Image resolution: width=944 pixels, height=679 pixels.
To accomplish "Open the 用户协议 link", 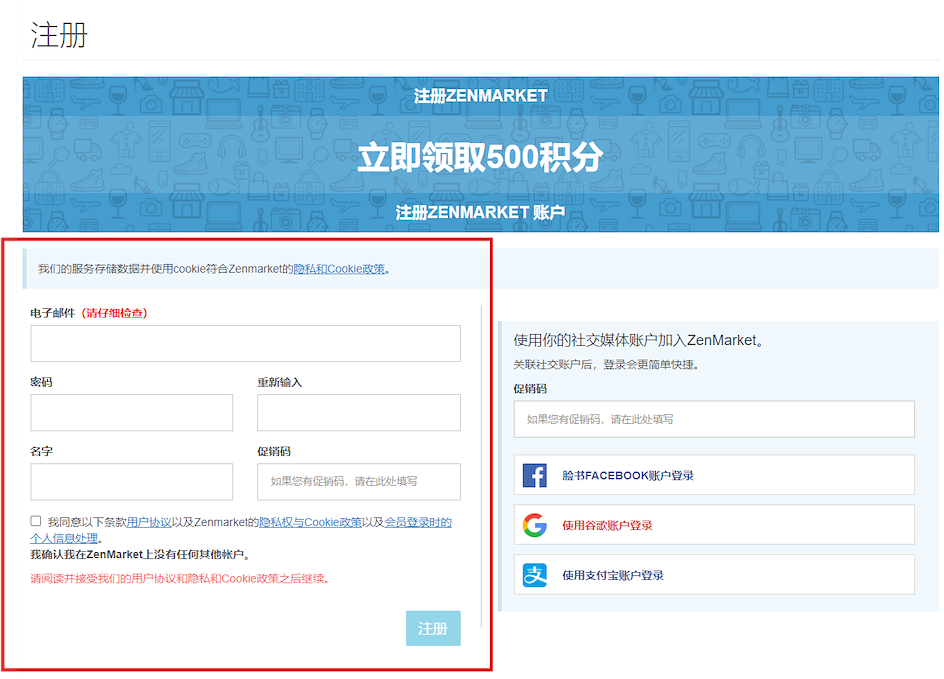I will (x=149, y=522).
